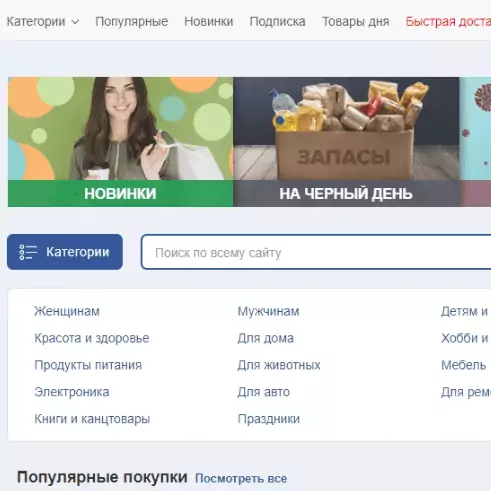Click the chevron arrow beside top Категории

(x=75, y=22)
